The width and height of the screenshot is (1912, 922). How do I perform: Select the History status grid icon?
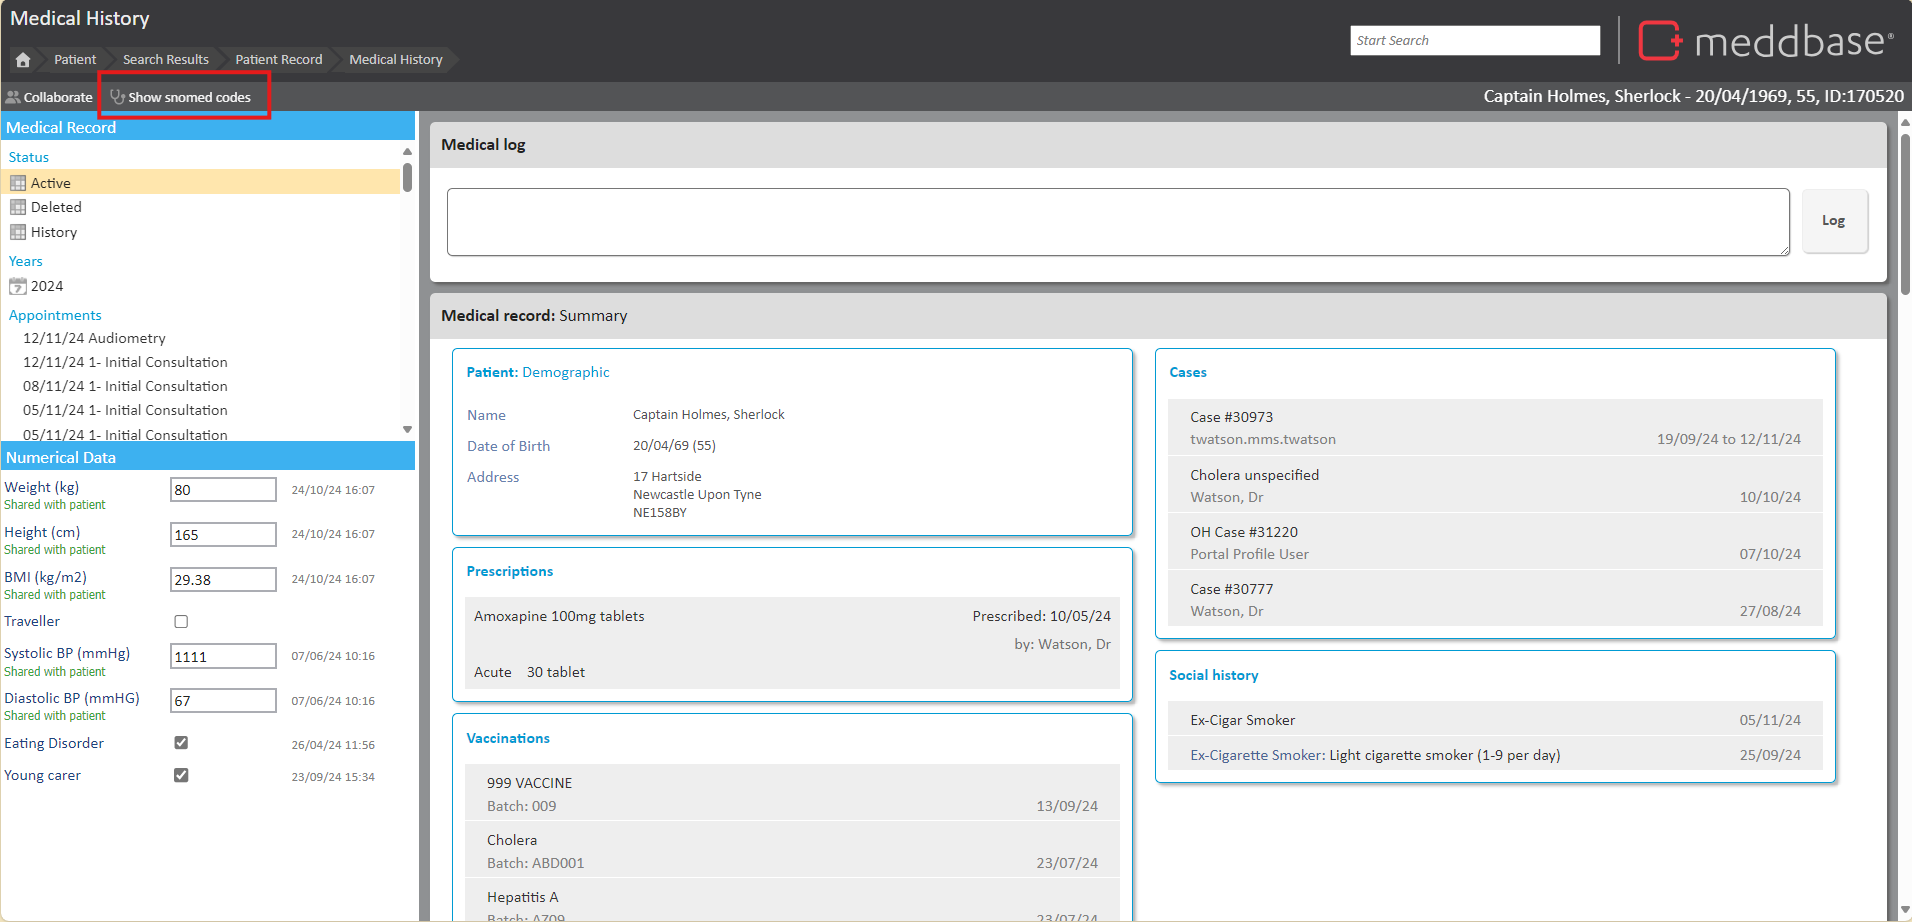coord(18,232)
